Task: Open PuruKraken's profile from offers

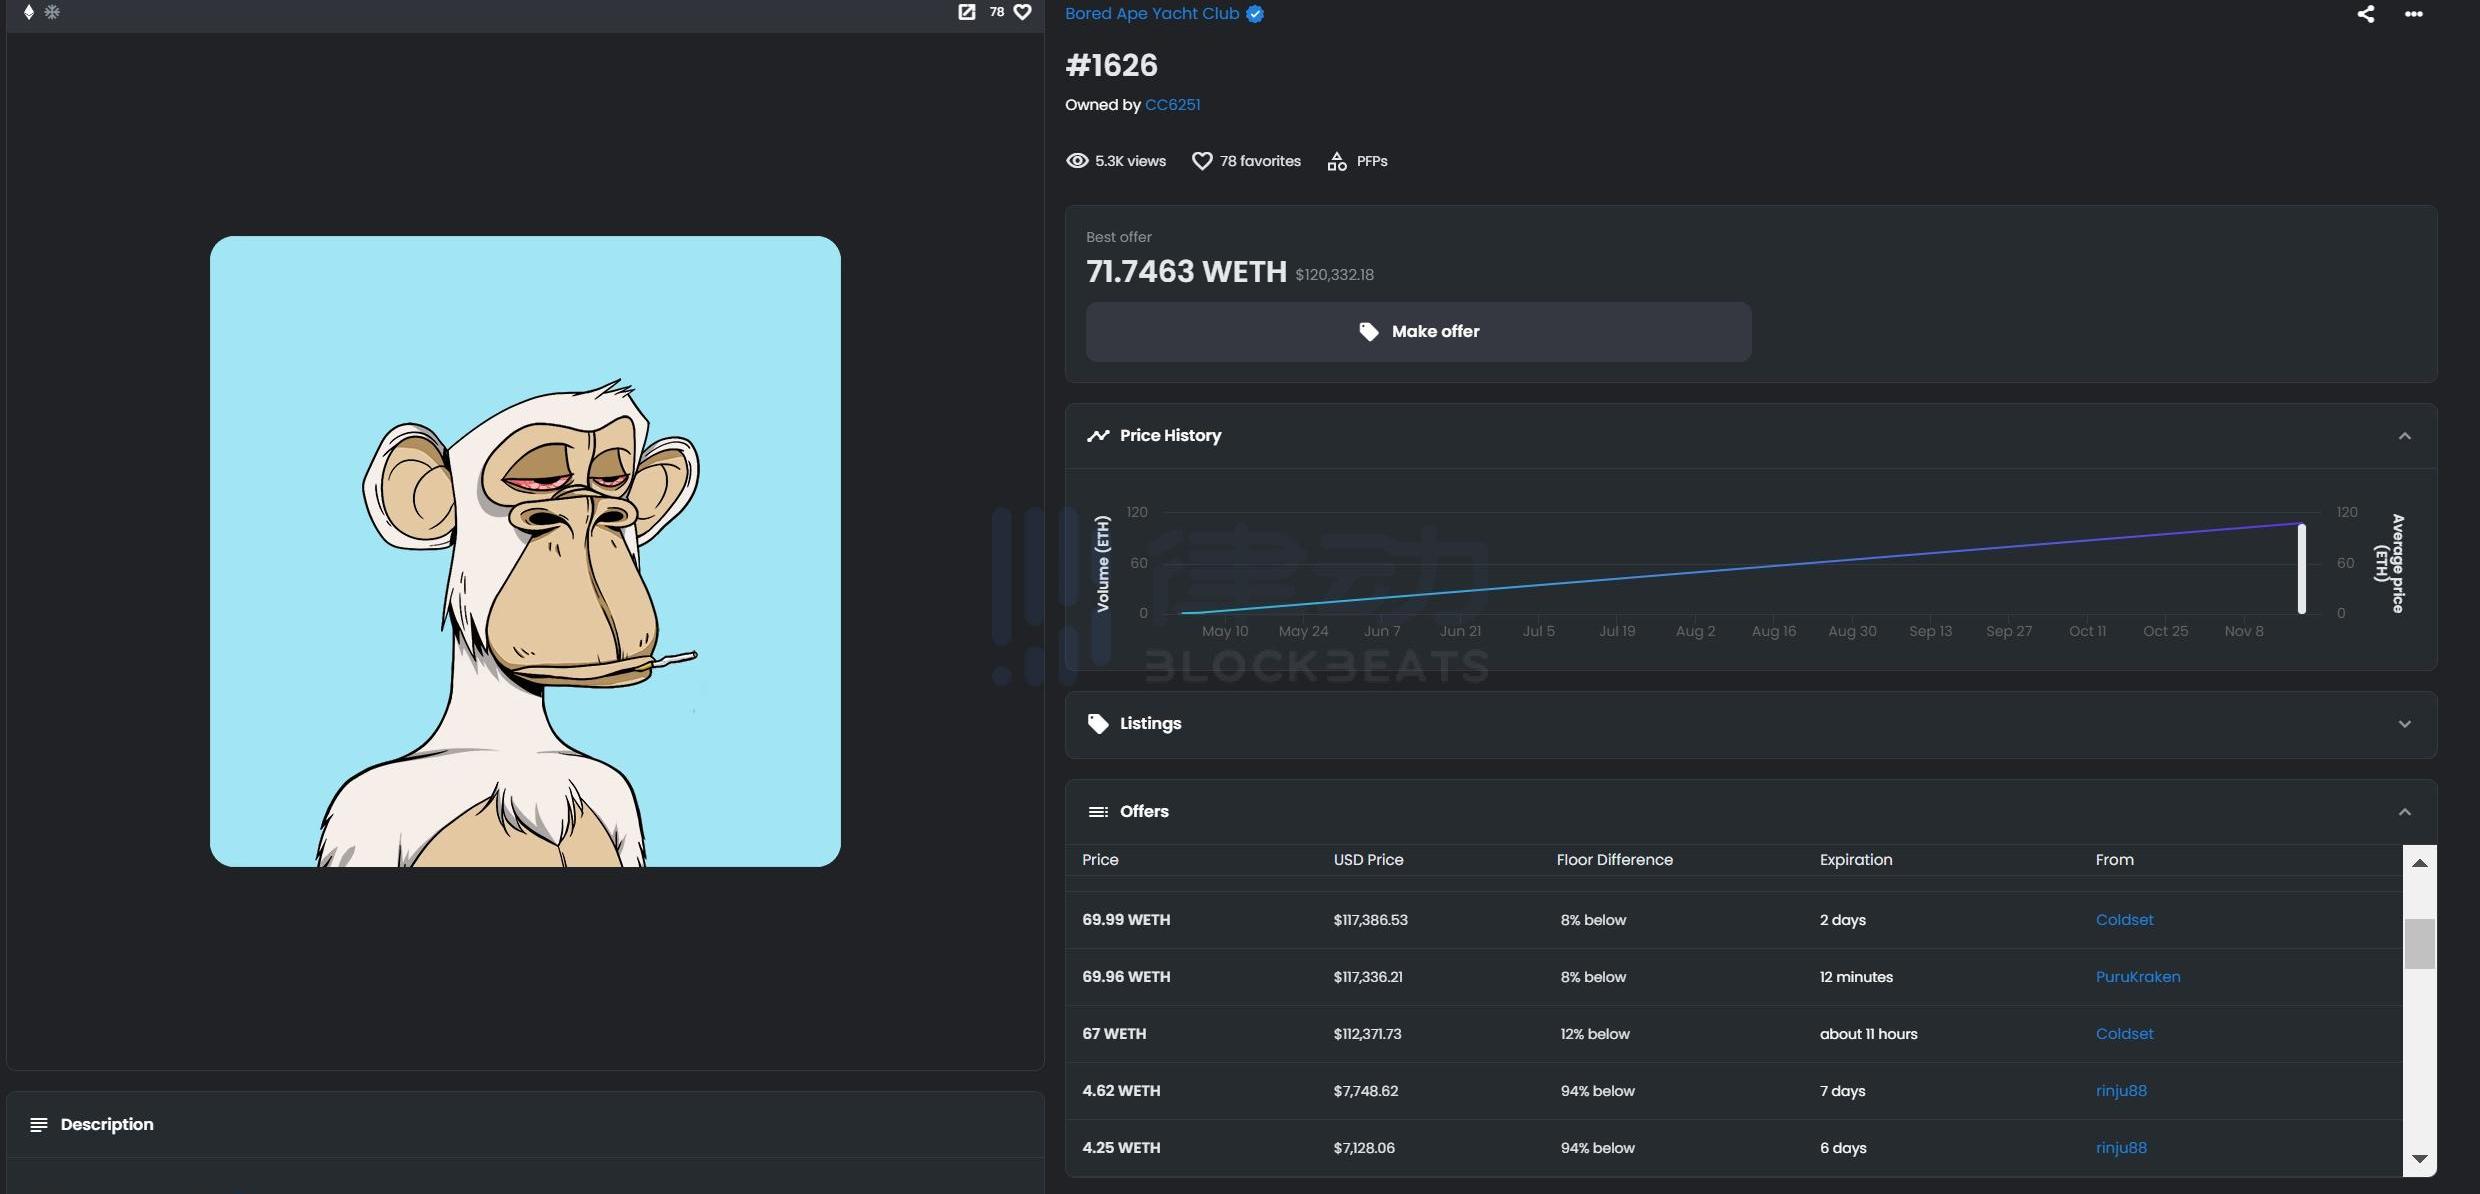Action: 2137,977
